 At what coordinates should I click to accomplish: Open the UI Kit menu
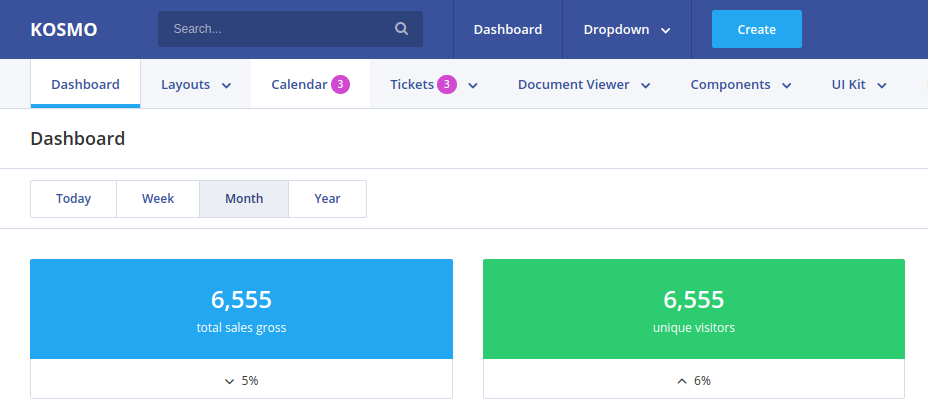coord(859,85)
